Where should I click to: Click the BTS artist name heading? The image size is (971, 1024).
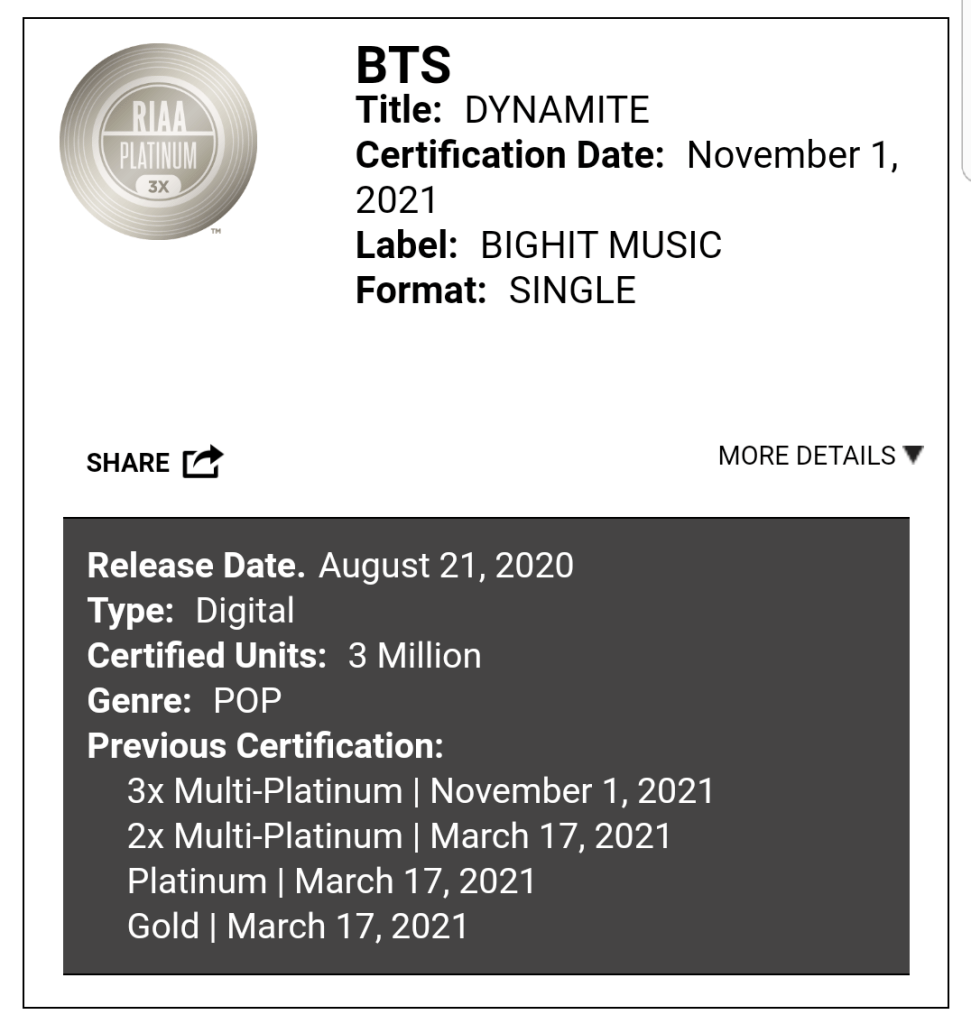[x=403, y=66]
